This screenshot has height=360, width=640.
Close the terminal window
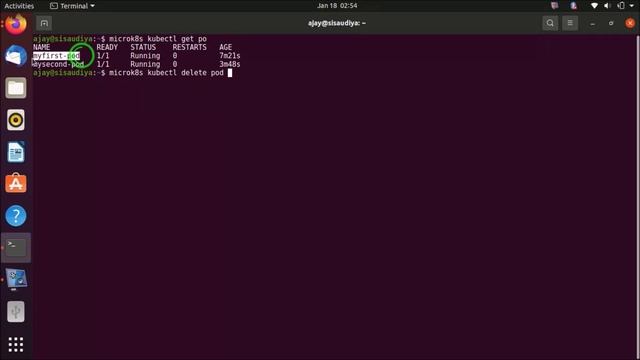point(630,23)
